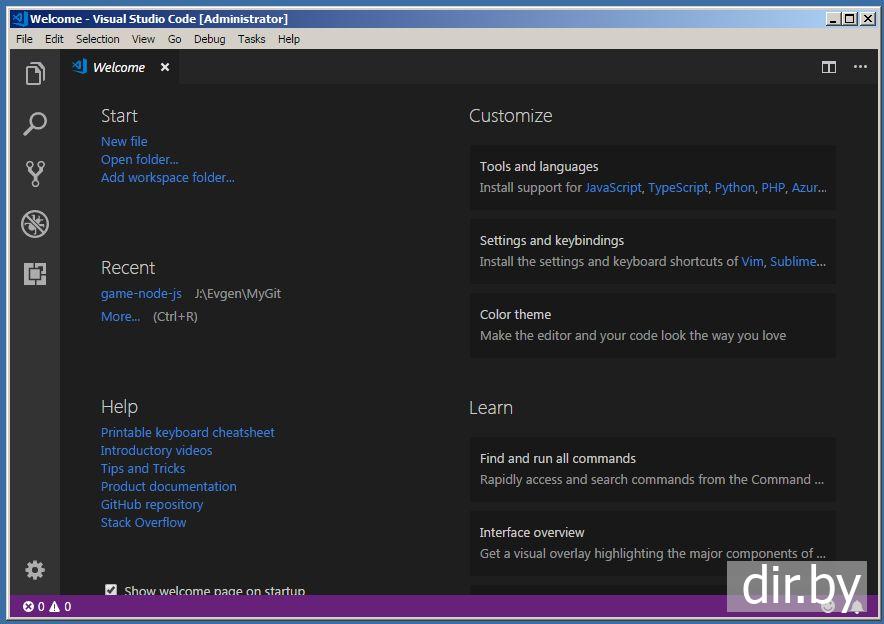Expand More recent items link
The width and height of the screenshot is (884, 624).
(120, 317)
